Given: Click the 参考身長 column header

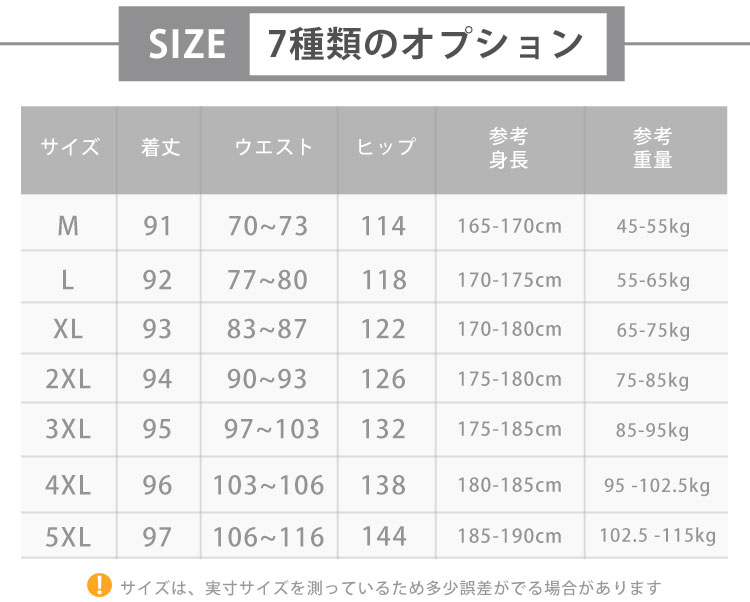Looking at the screenshot, I should [x=508, y=148].
